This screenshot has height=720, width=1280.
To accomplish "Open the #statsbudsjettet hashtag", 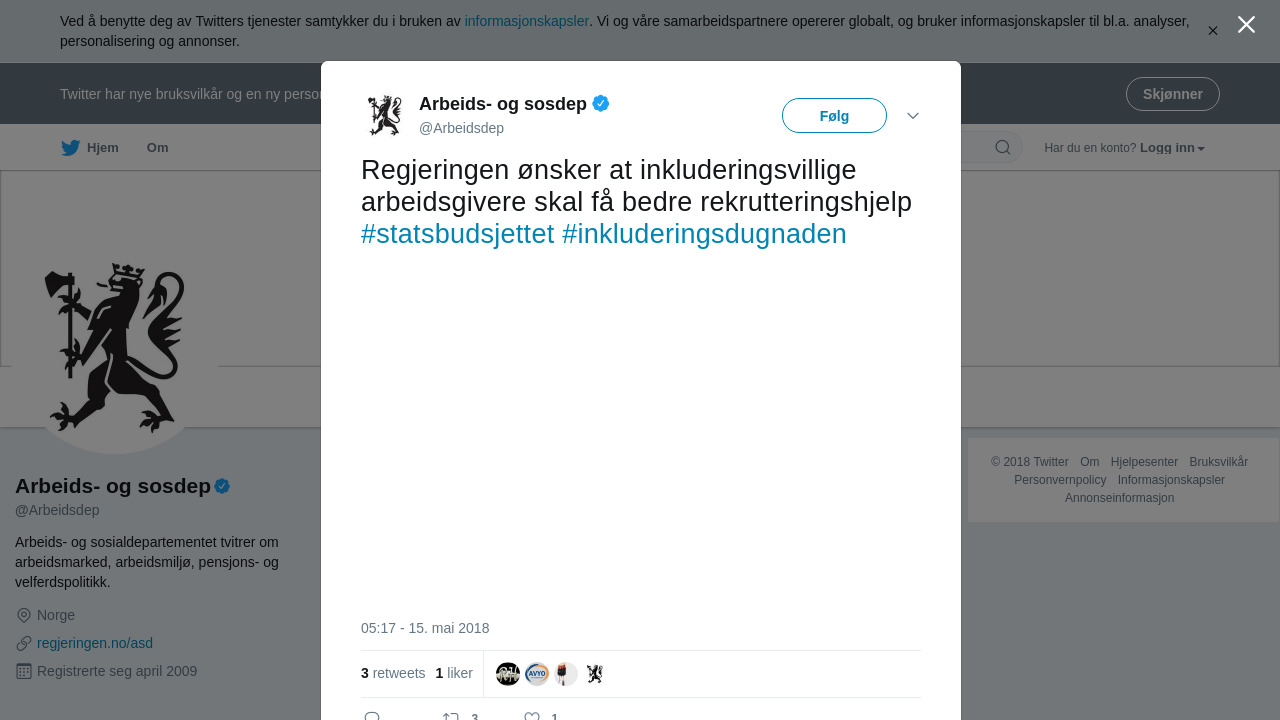I will click(x=457, y=234).
